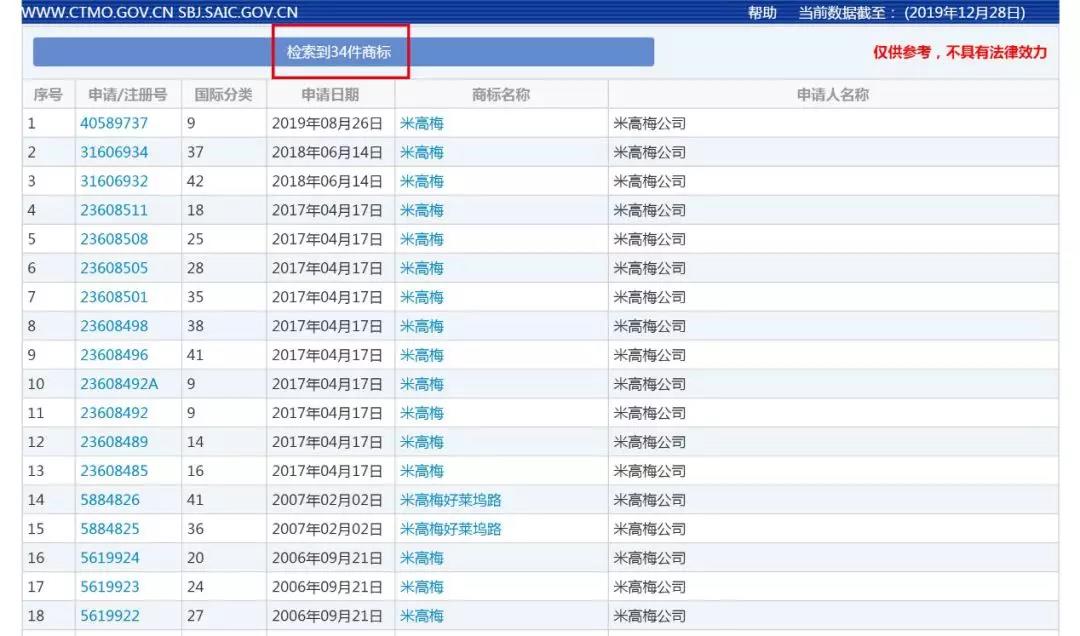1080x636 pixels.
Task: Click the 仅供参考，不具有法律效力 disclaimer text
Action: [960, 52]
